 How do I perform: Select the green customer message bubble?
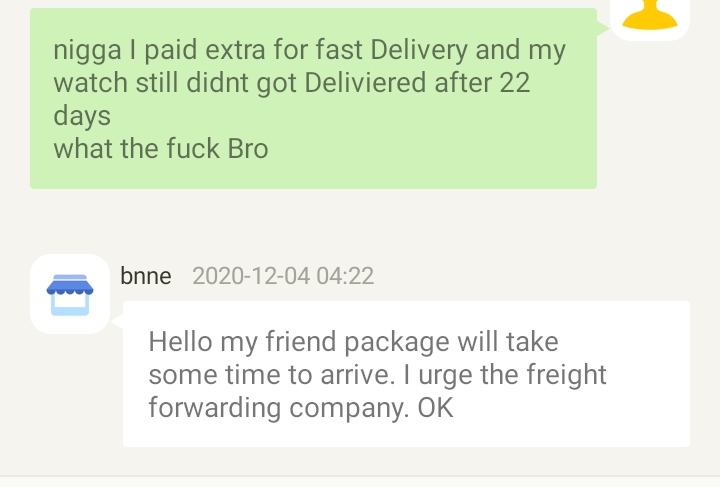click(x=313, y=98)
